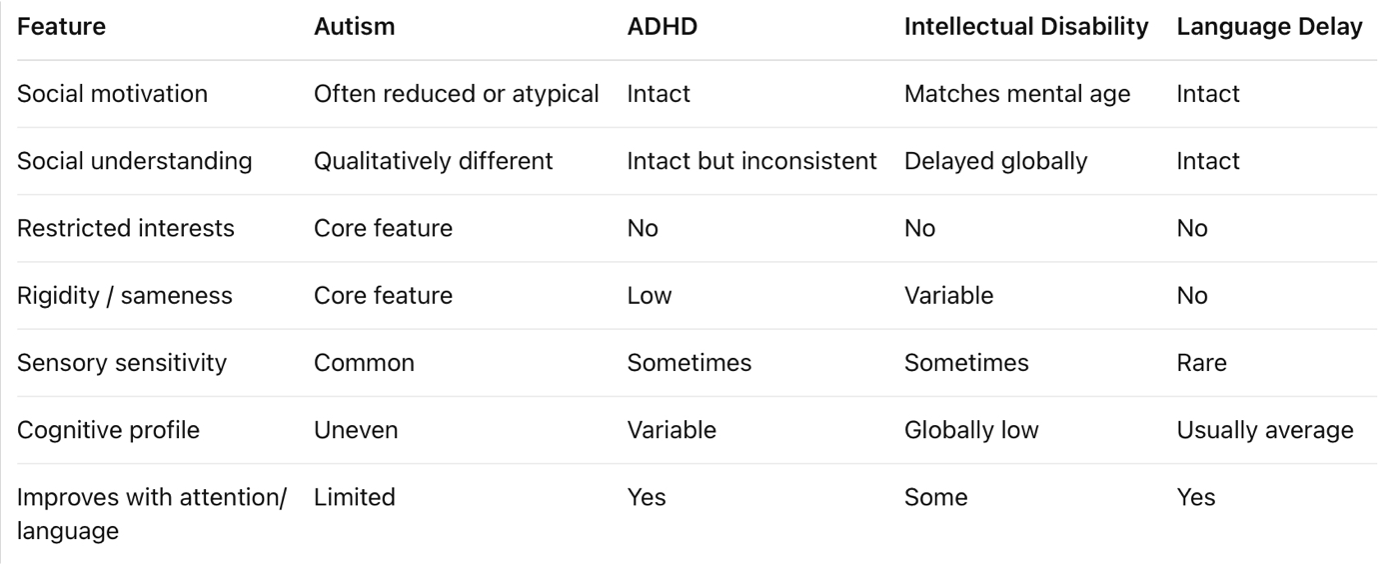Select the 'Globally low' cell

point(971,430)
